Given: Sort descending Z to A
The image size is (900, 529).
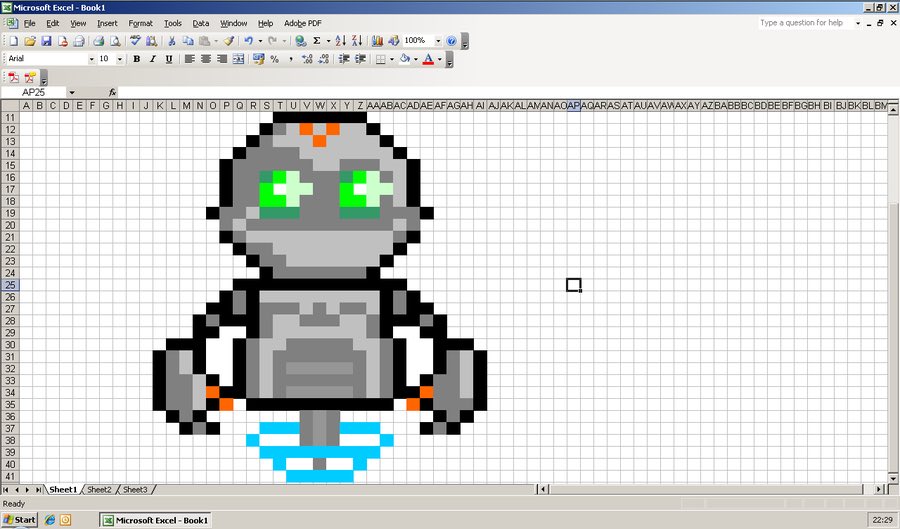Looking at the screenshot, I should (x=357, y=41).
